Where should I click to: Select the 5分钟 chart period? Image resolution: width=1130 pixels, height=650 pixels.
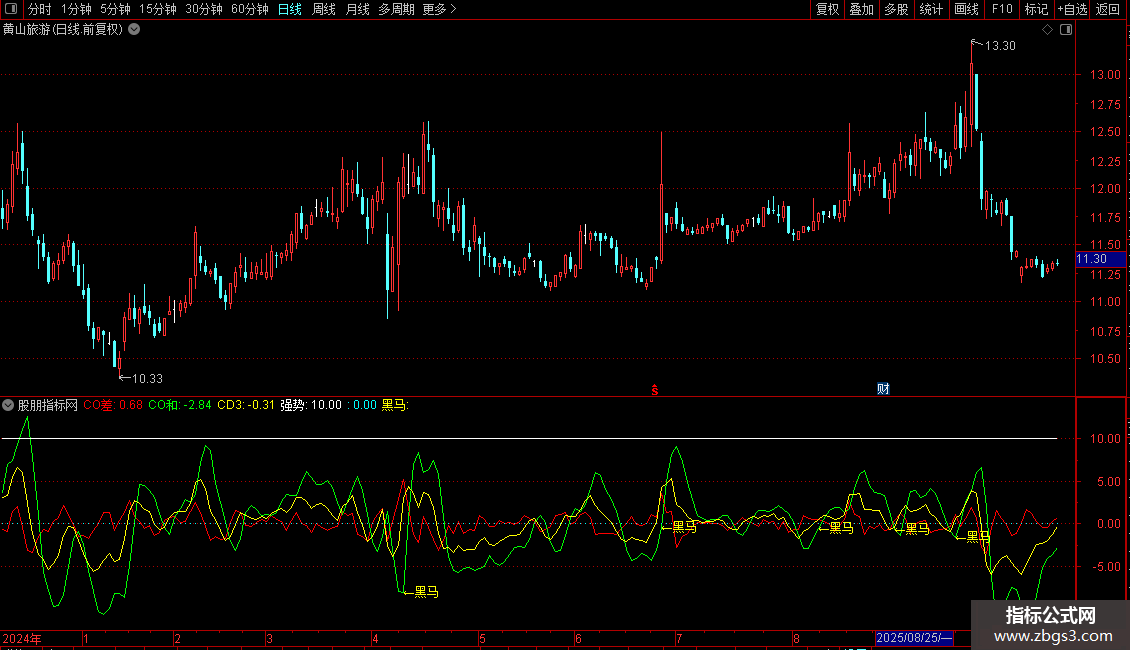click(x=115, y=9)
